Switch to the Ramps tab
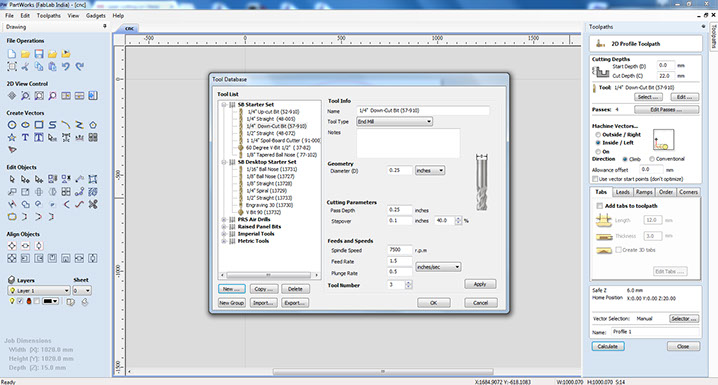The width and height of the screenshot is (718, 385). 644,192
